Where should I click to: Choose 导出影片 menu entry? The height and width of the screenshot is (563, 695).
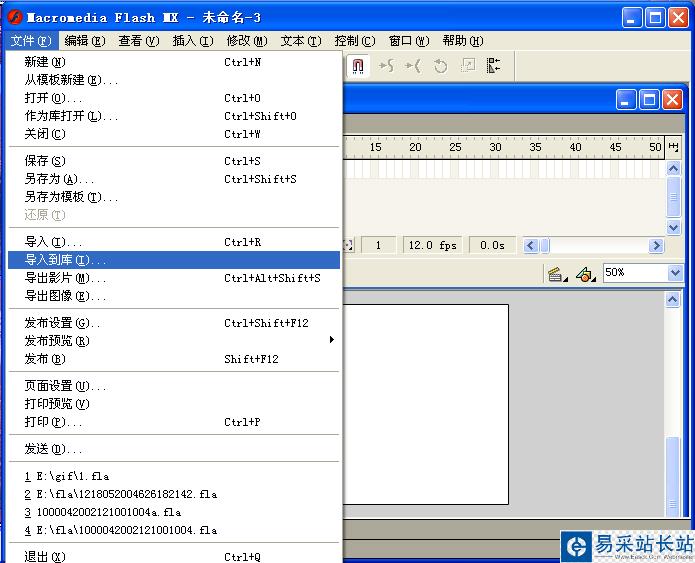(174, 278)
